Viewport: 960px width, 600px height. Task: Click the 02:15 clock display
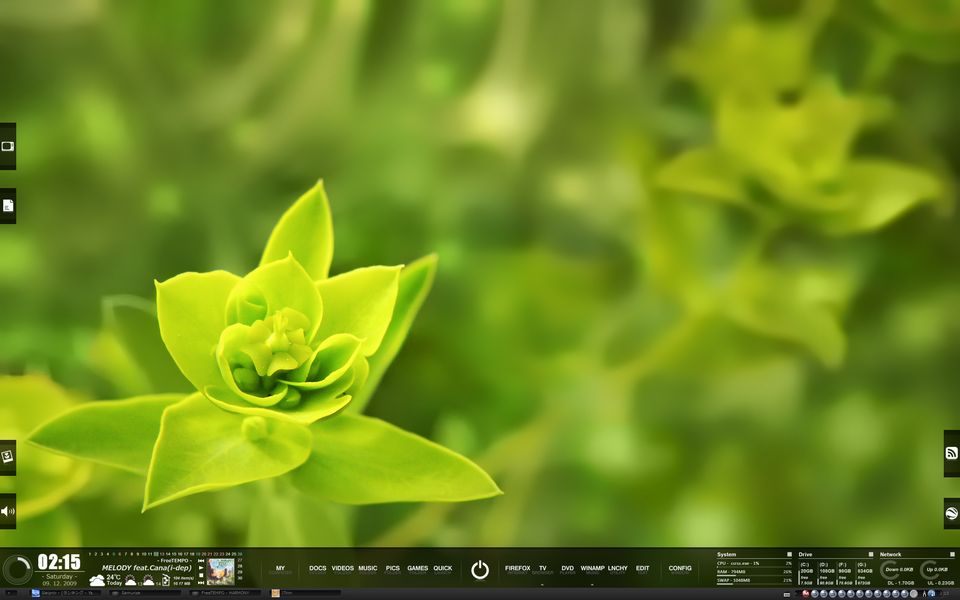point(59,561)
